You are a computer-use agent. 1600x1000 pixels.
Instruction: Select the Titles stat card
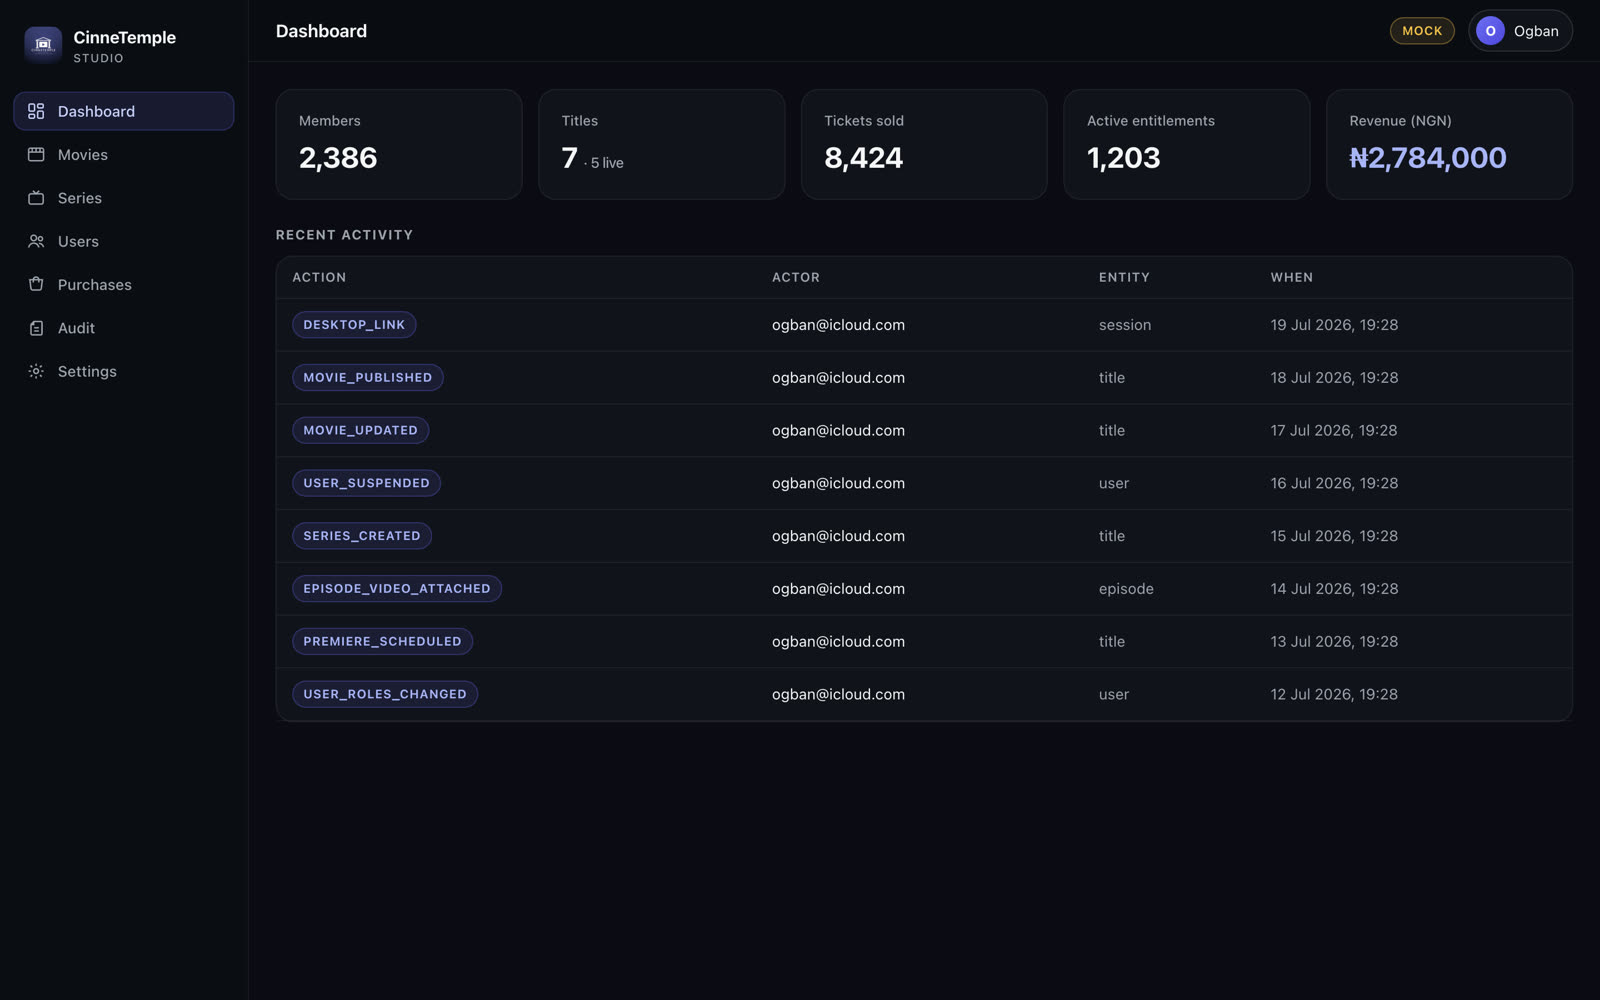coord(661,144)
